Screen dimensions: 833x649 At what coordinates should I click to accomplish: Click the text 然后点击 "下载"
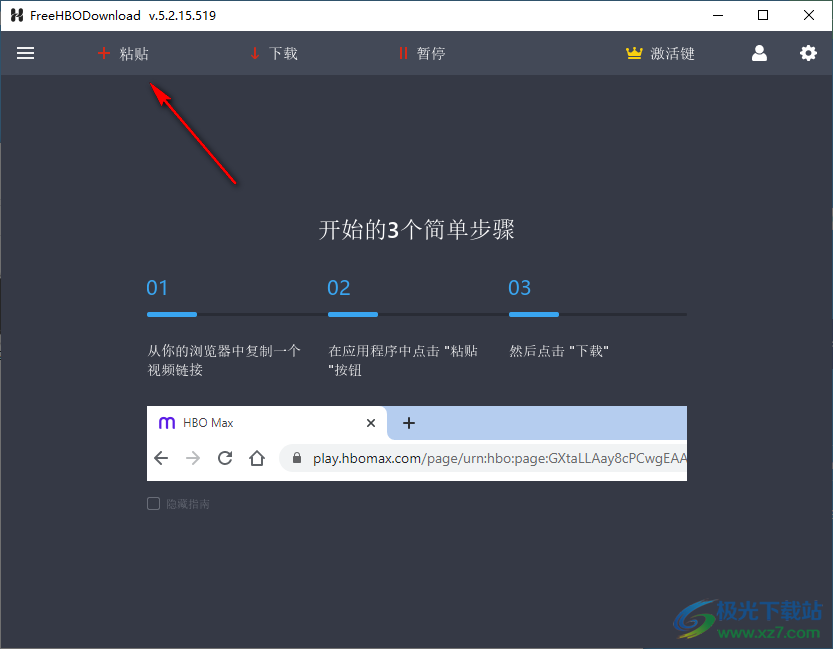tap(559, 351)
